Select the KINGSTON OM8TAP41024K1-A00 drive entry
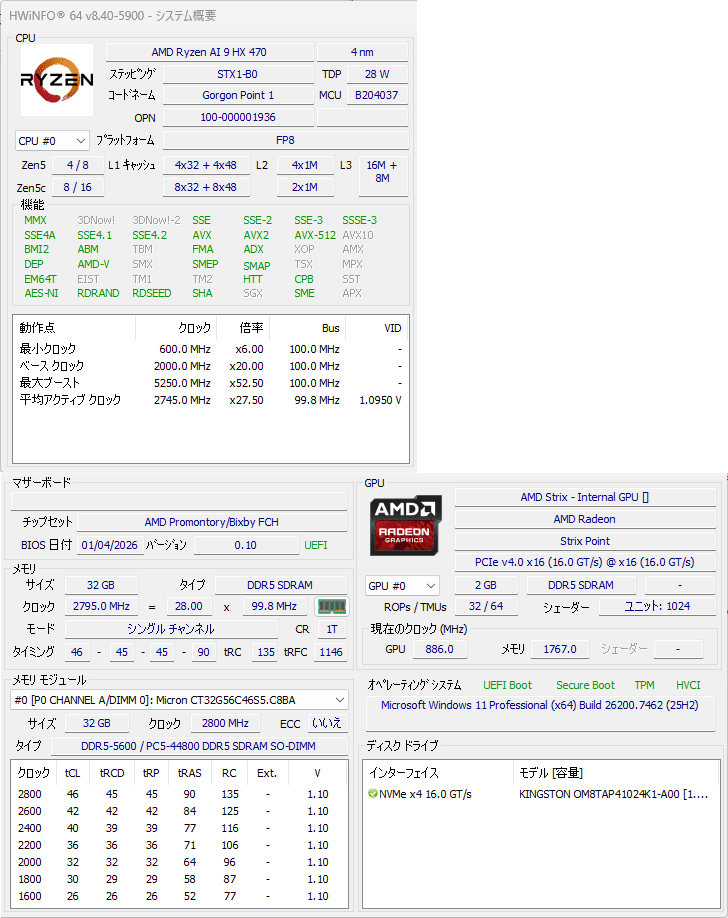Image resolution: width=728 pixels, height=918 pixels. [x=613, y=794]
